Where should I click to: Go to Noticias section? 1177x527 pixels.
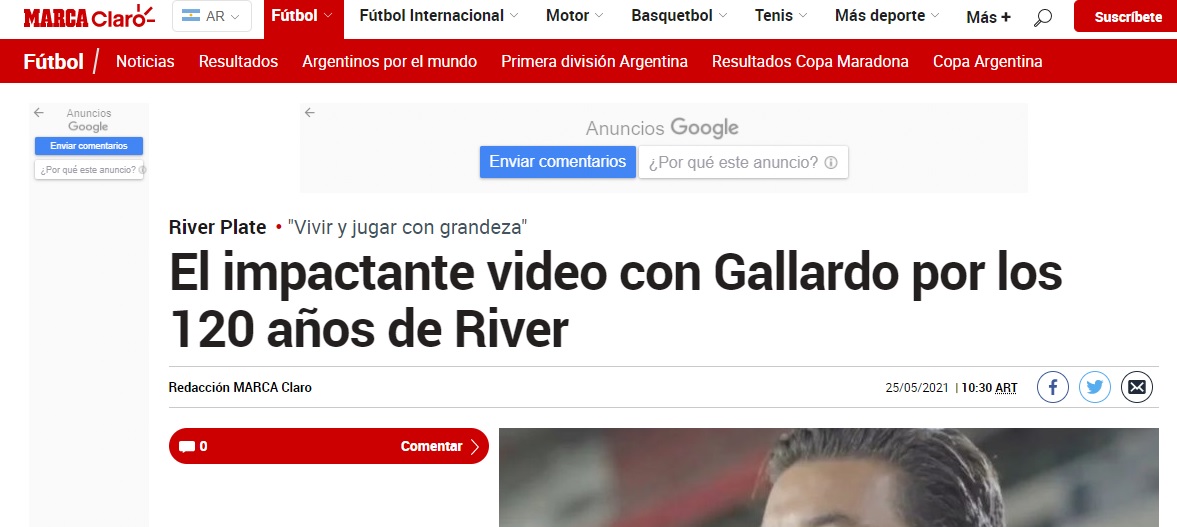click(x=145, y=62)
